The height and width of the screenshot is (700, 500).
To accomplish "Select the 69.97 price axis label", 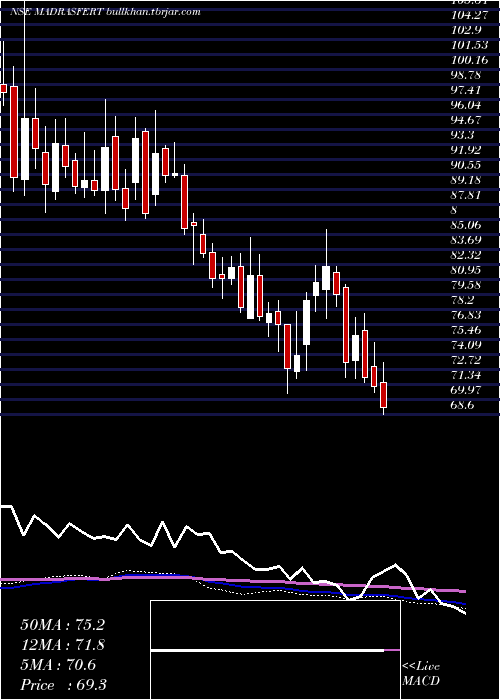I will coord(466,390).
